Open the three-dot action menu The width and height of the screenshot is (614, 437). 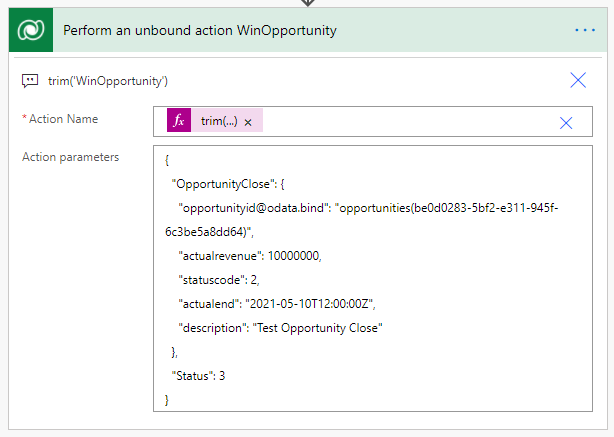585,30
